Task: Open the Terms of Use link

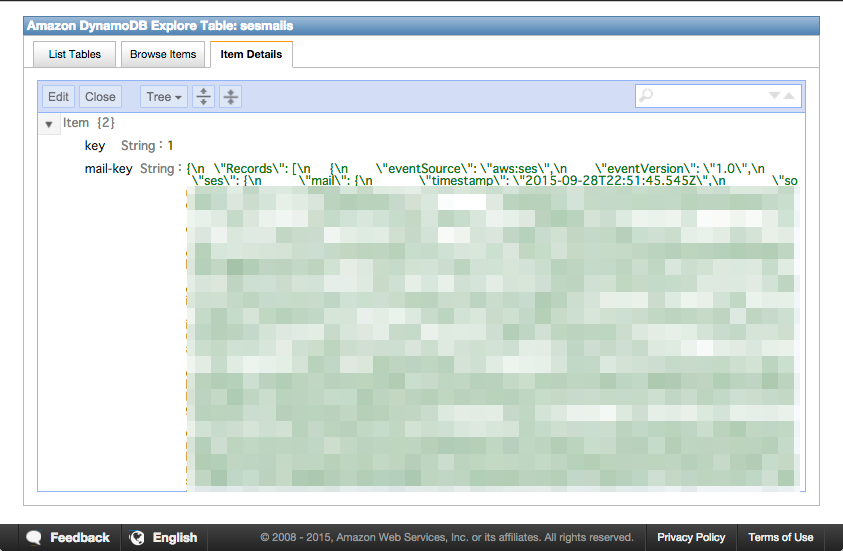Action: 781,538
